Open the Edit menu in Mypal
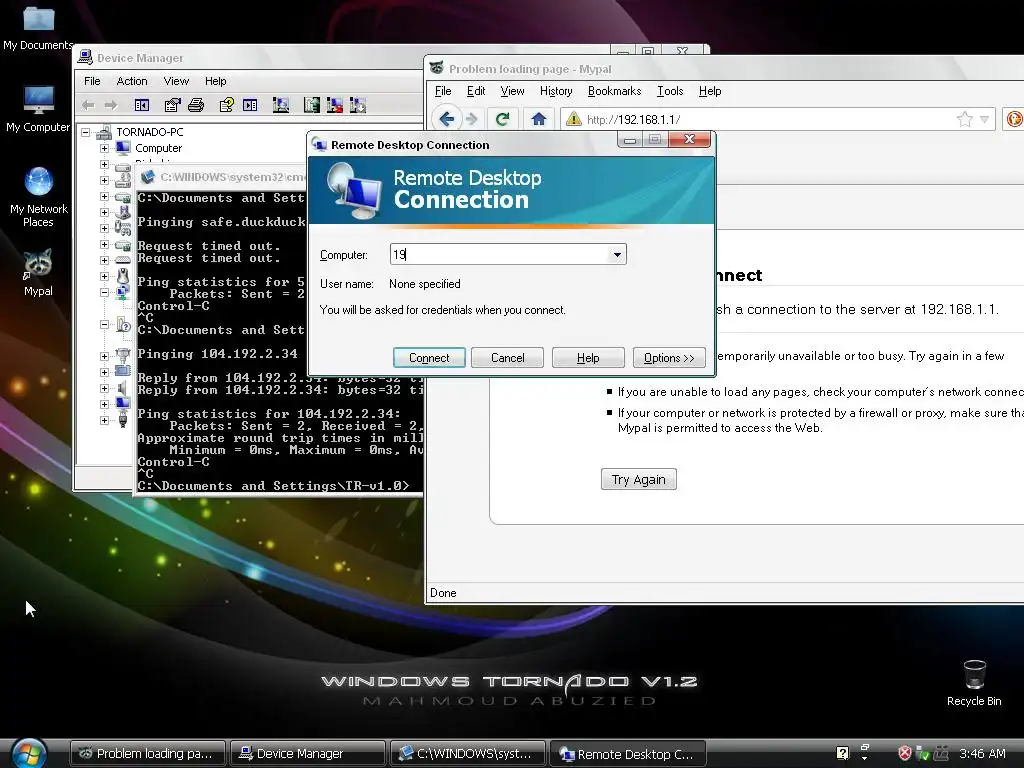 pos(475,91)
